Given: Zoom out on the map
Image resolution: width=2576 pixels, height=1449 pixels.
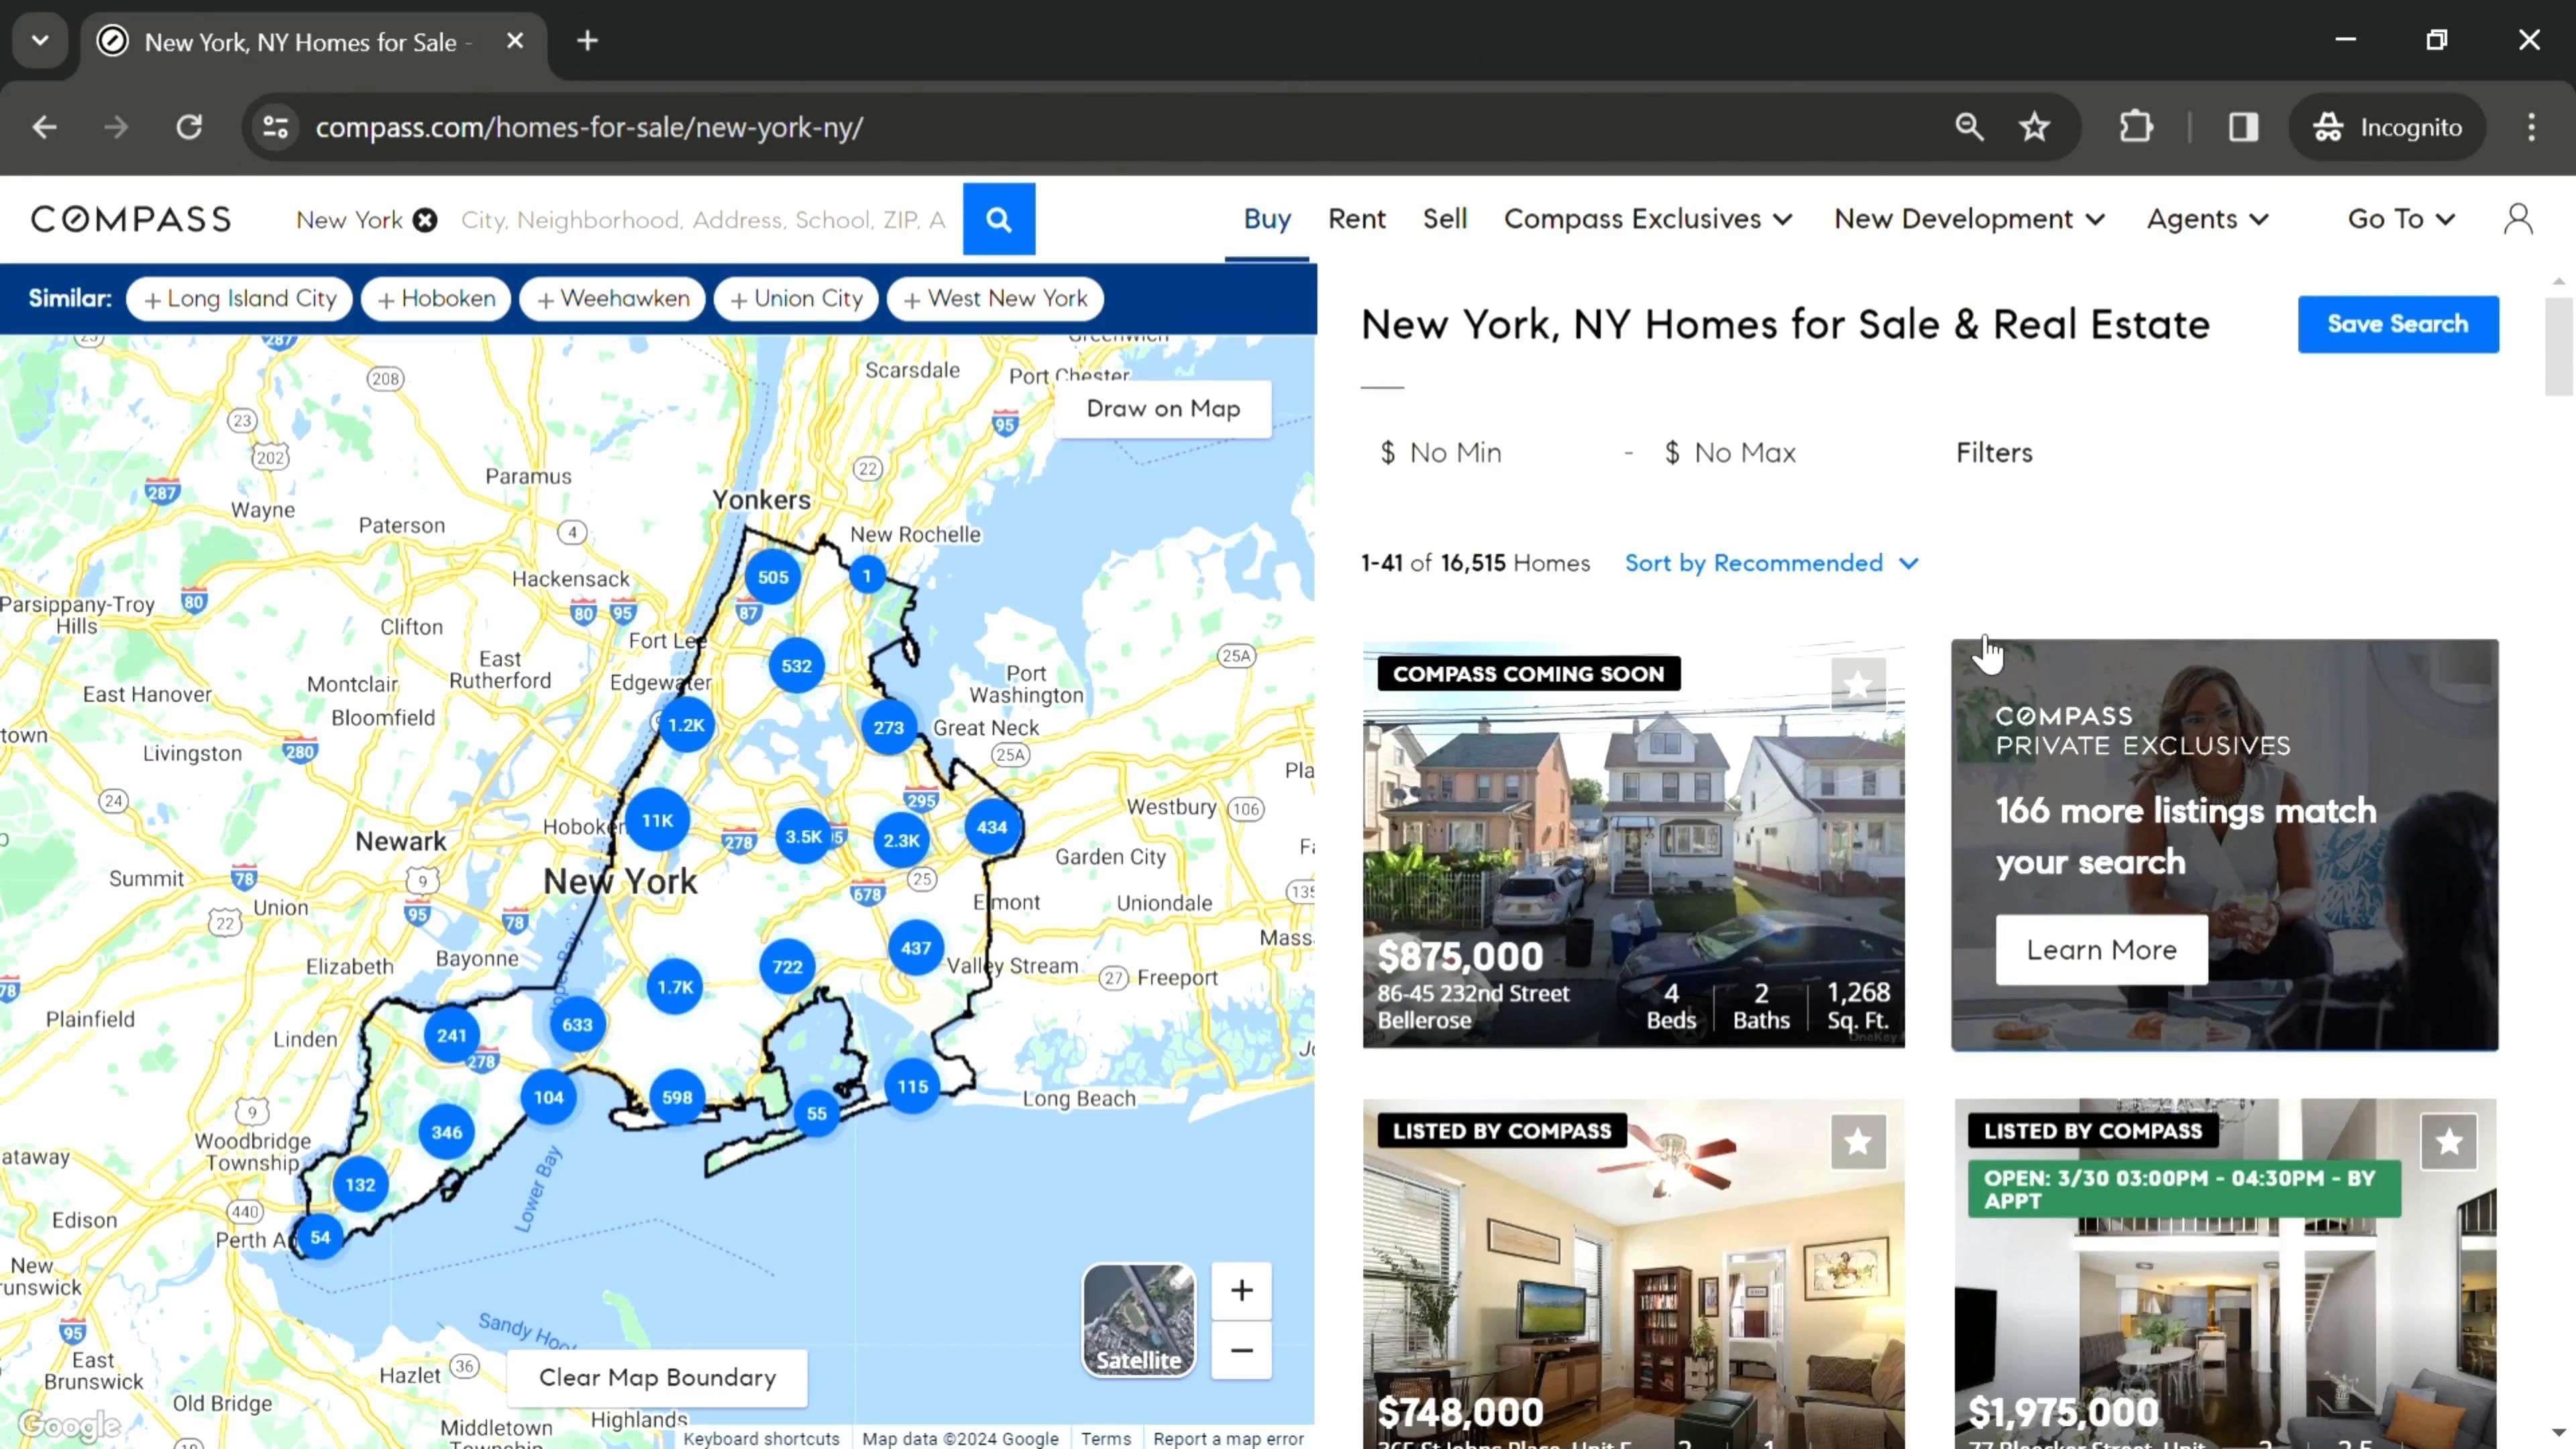Looking at the screenshot, I should tap(1240, 1351).
